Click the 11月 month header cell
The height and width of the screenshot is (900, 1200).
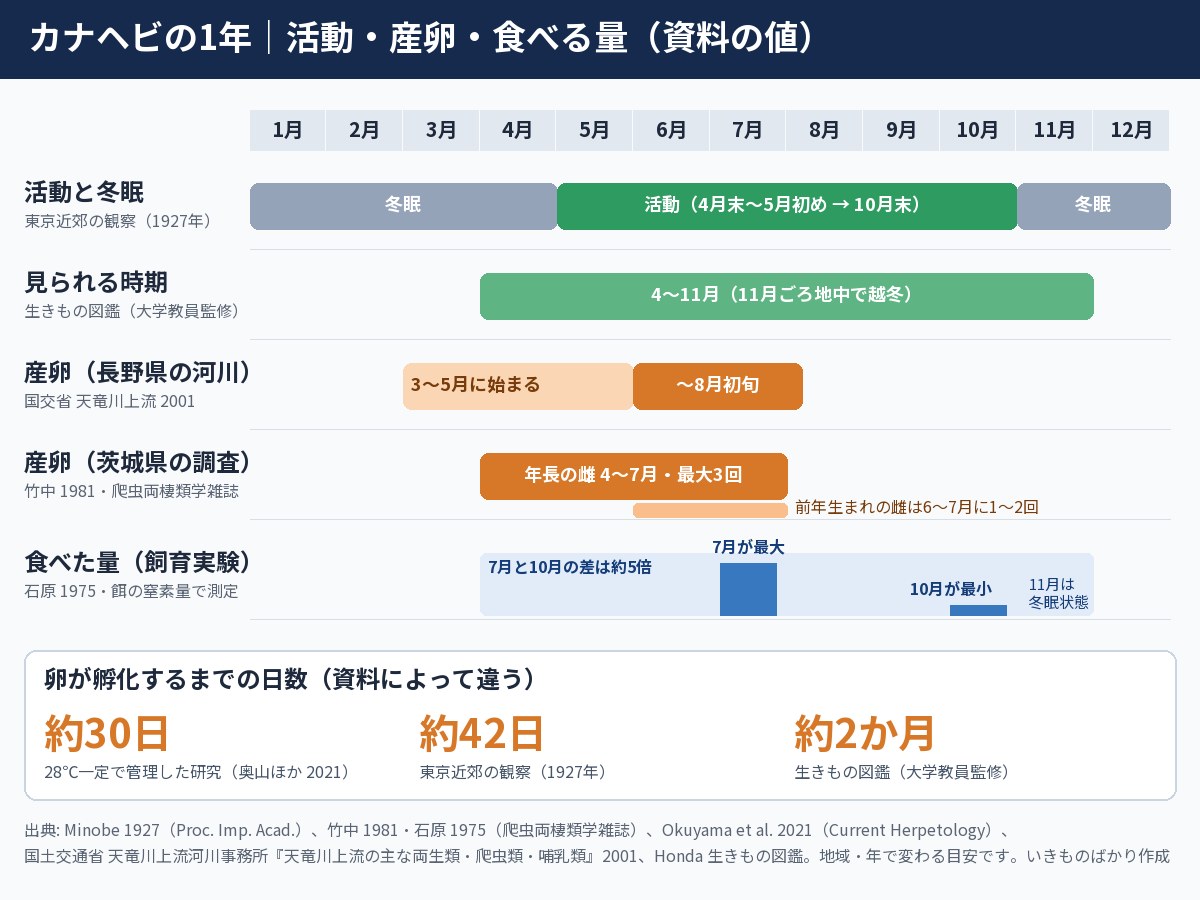pos(1054,130)
